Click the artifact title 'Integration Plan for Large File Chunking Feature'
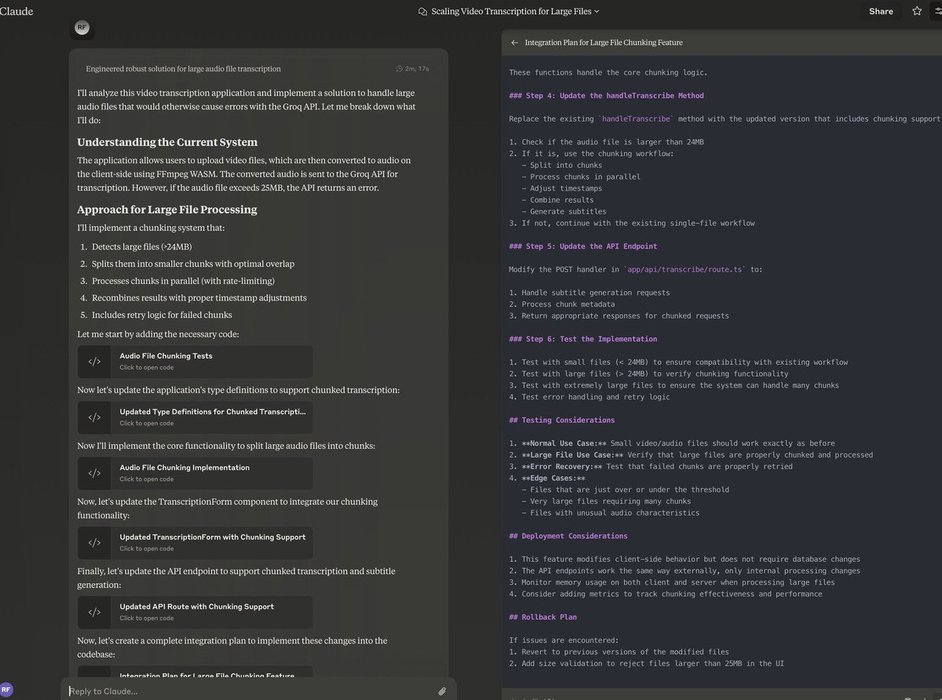Screen dimensions: 942x700 604,43
